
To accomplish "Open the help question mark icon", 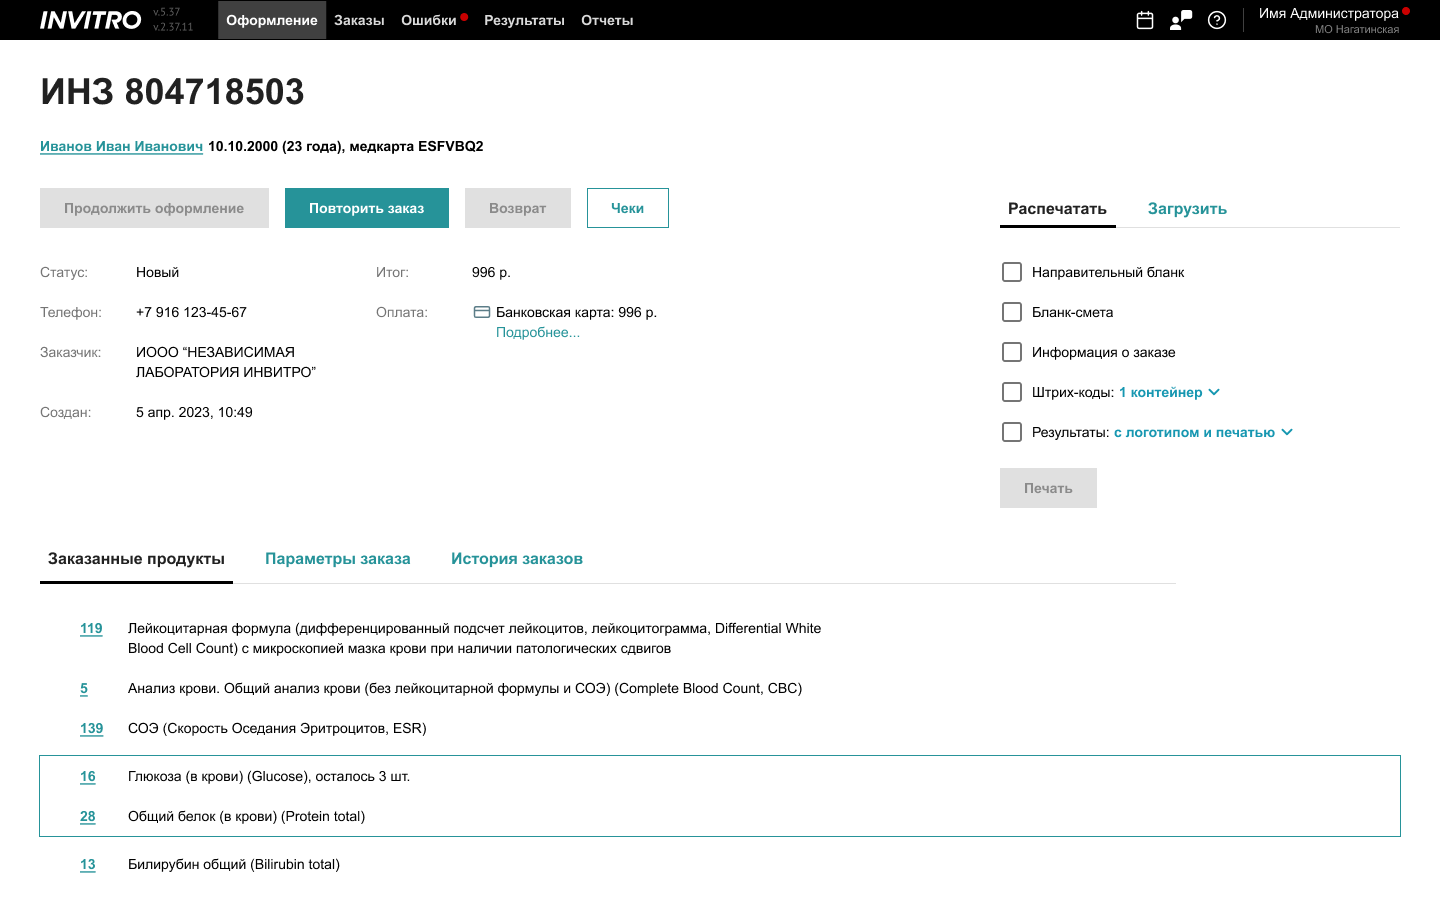I will point(1217,20).
